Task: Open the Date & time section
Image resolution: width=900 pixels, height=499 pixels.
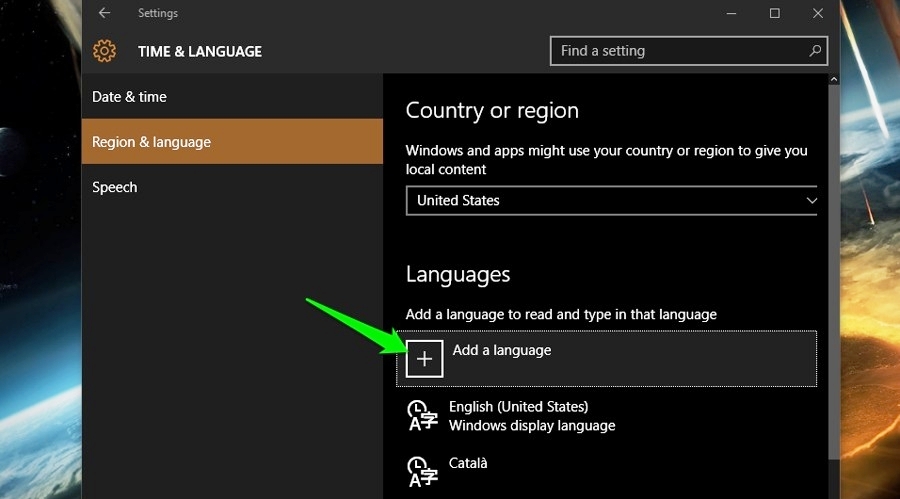Action: pos(232,96)
